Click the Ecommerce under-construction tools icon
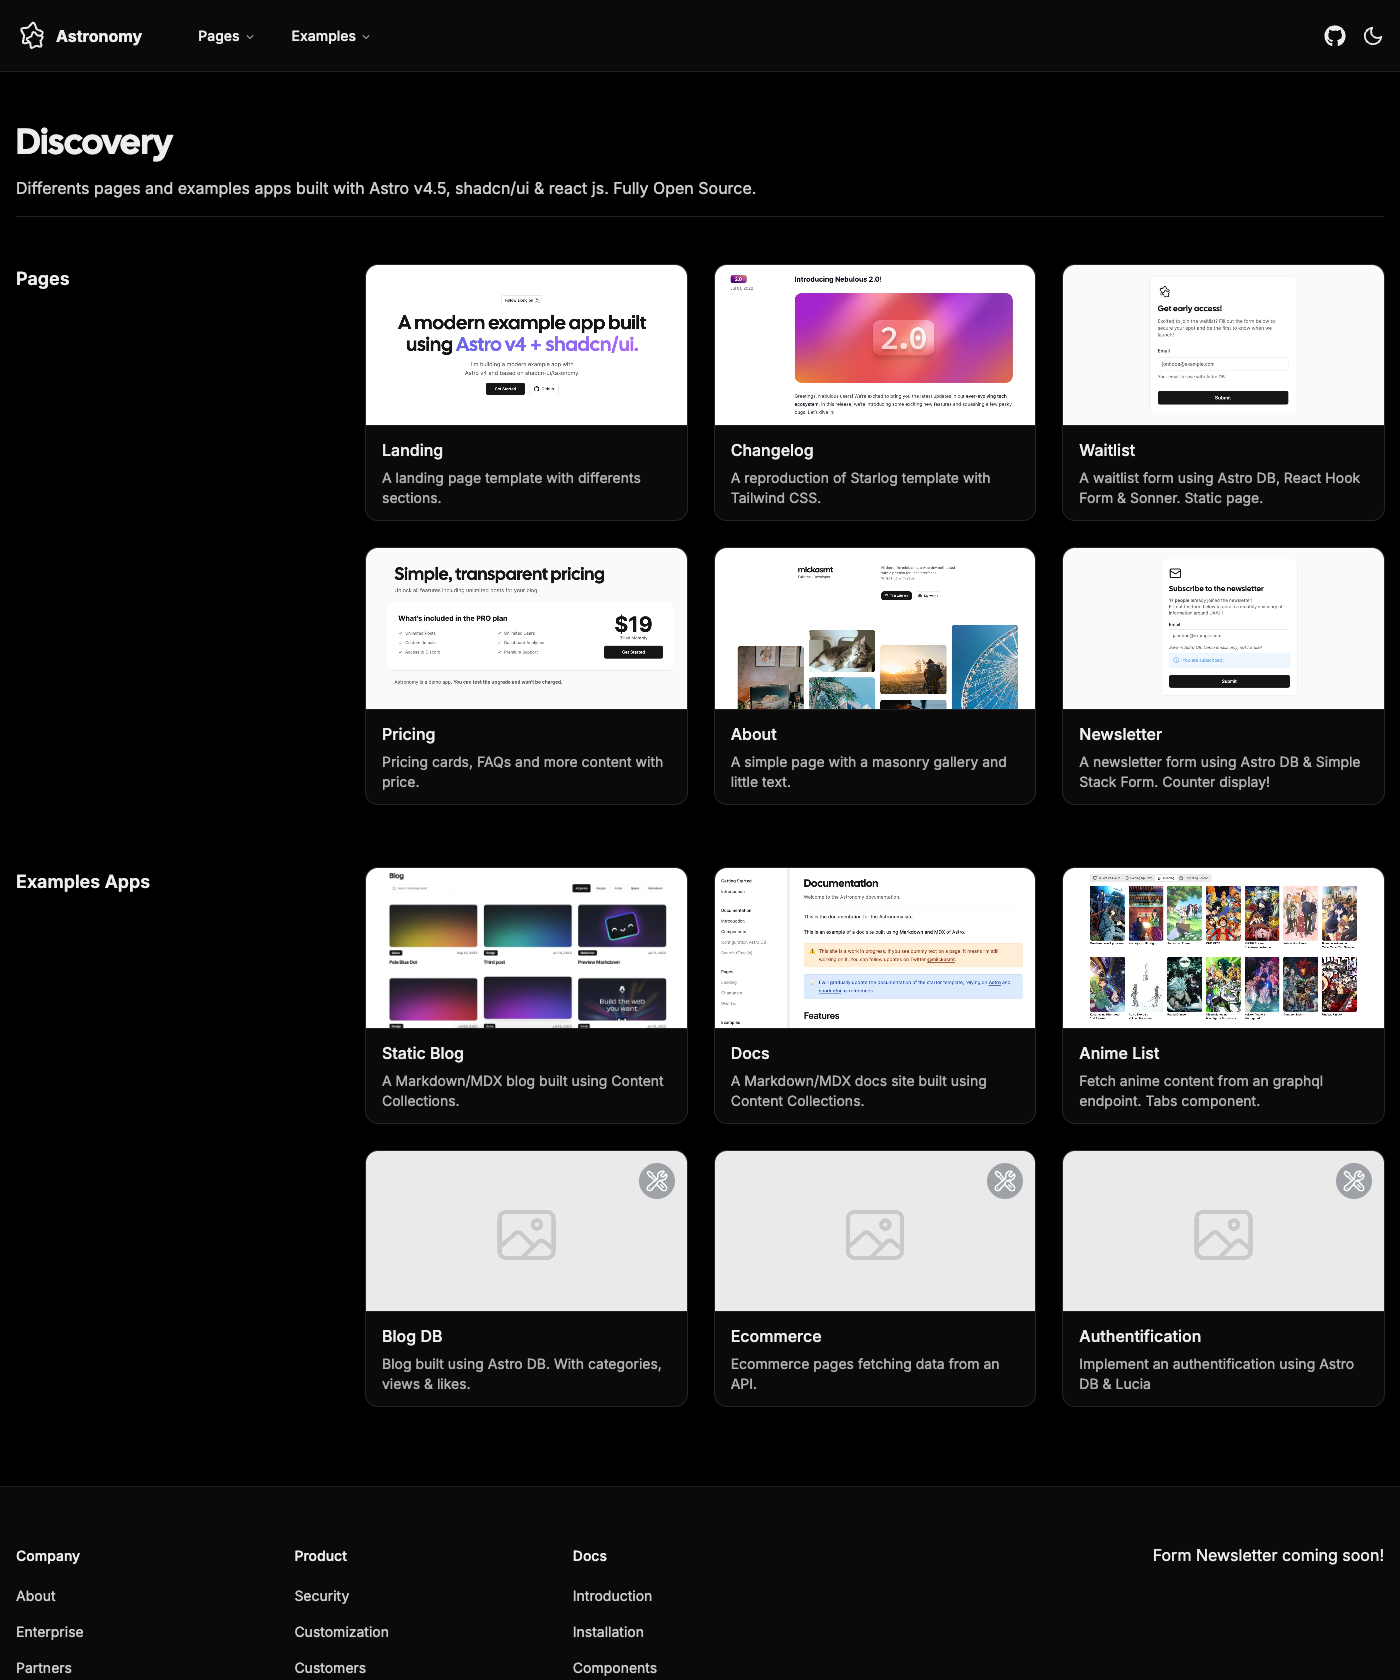The image size is (1400, 1680). pyautogui.click(x=1005, y=1181)
